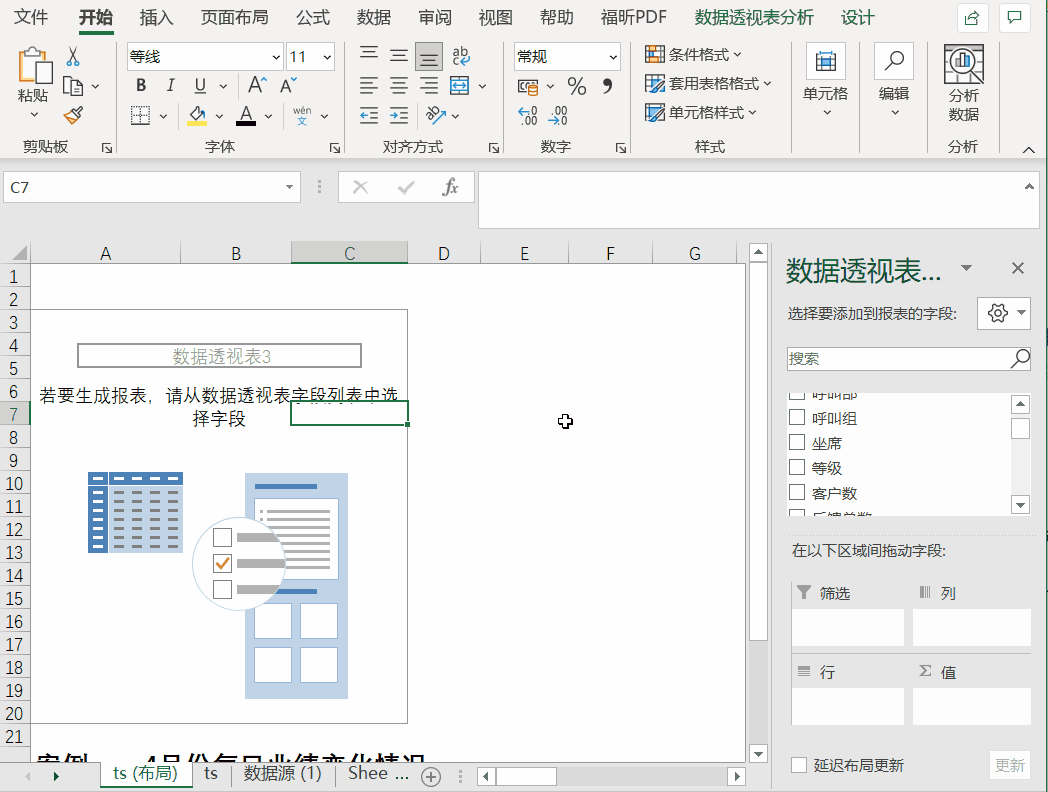Click Merge and Center icon
This screenshot has width=1048, height=792.
[x=460, y=86]
